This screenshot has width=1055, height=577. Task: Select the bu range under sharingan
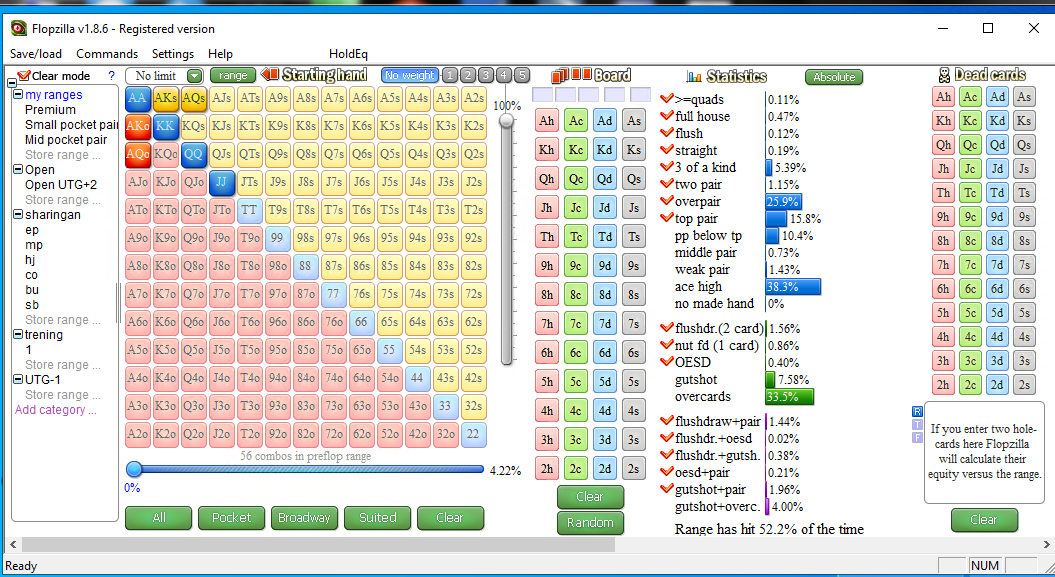32,290
